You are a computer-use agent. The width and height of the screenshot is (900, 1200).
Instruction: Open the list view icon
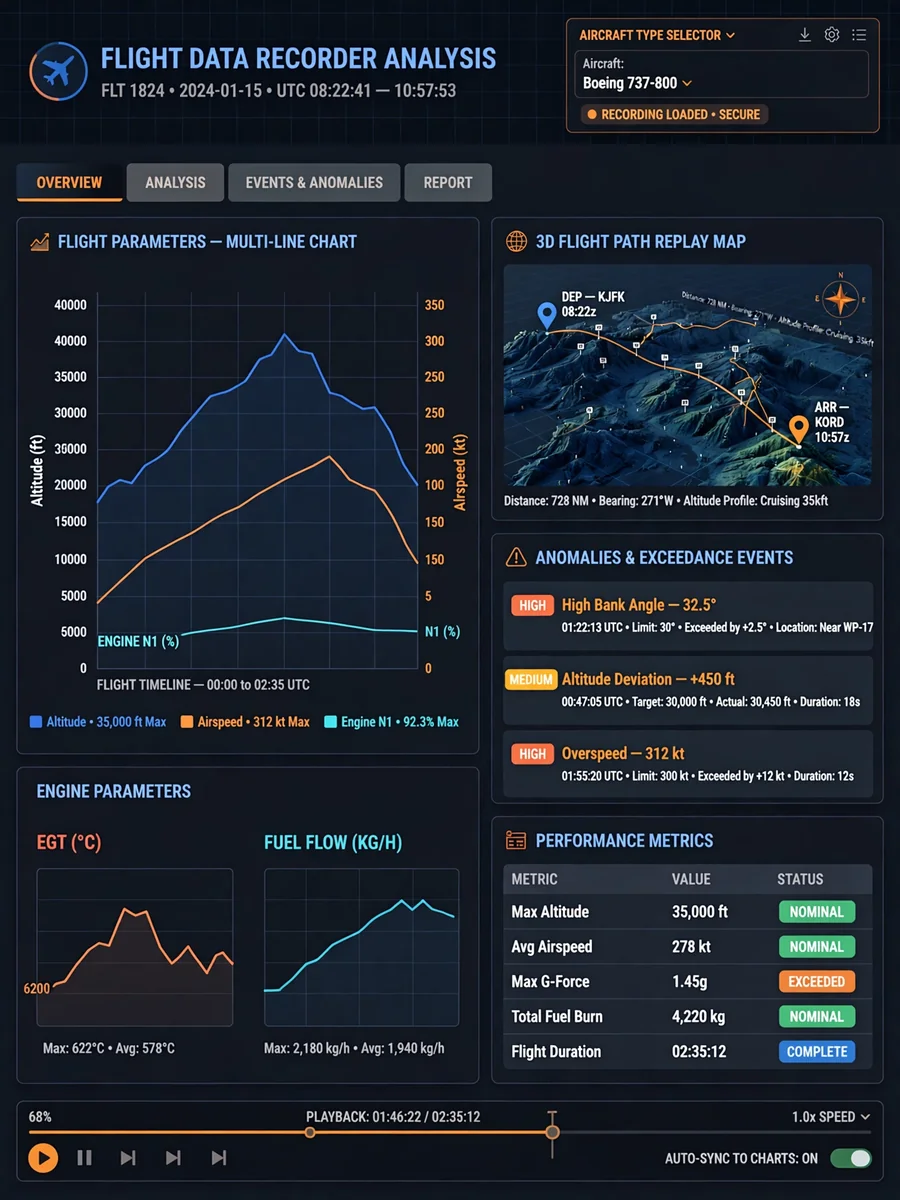(x=859, y=35)
